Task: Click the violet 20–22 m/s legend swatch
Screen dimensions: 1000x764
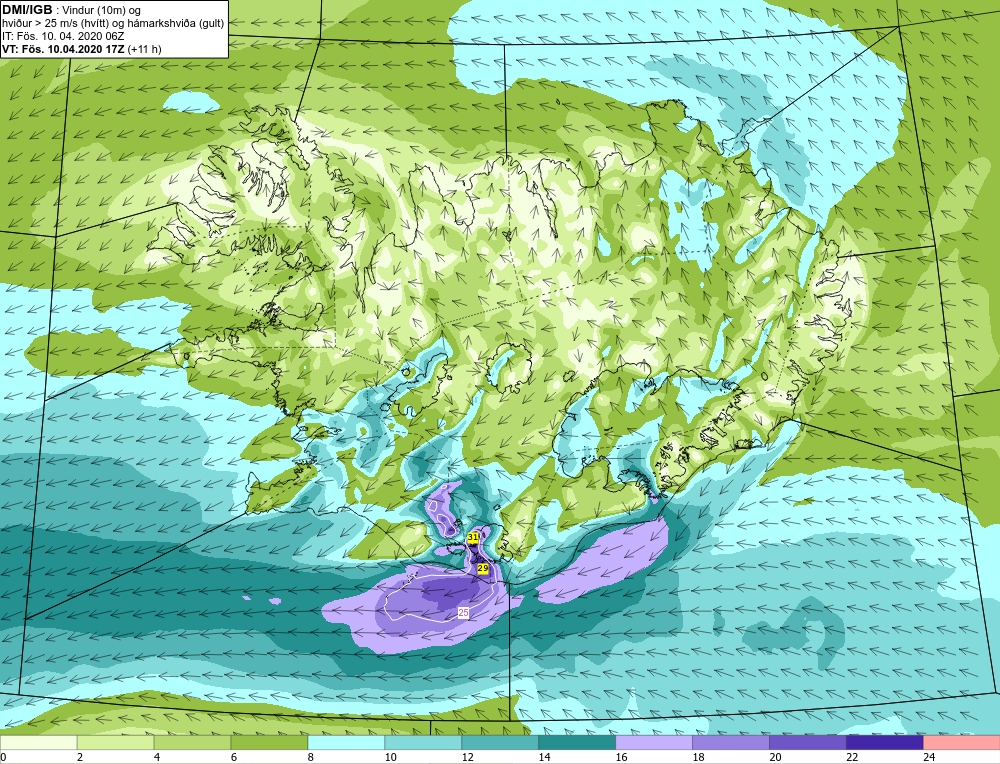Action: [807, 742]
